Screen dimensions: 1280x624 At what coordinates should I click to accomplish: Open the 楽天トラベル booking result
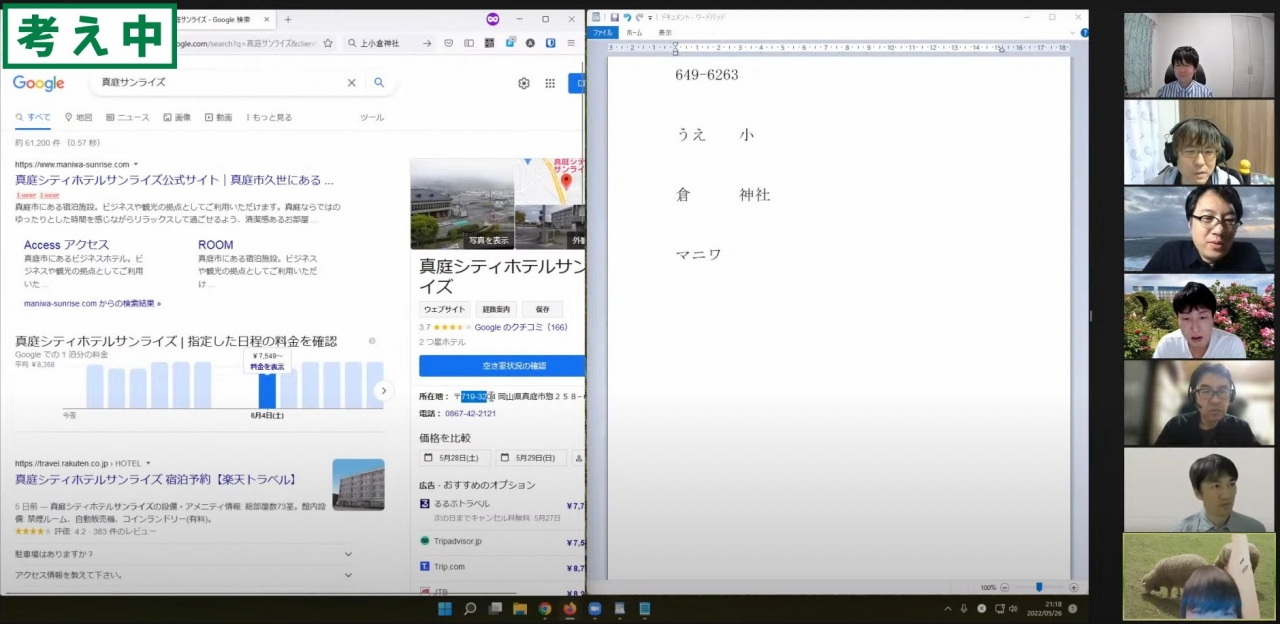coord(156,480)
